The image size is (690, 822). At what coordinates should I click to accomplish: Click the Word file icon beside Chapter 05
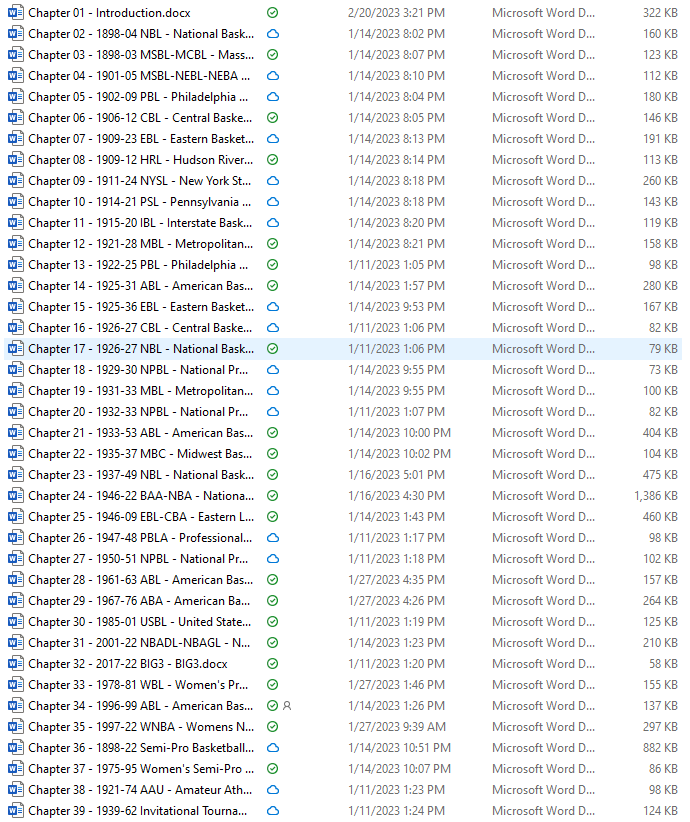coord(16,96)
